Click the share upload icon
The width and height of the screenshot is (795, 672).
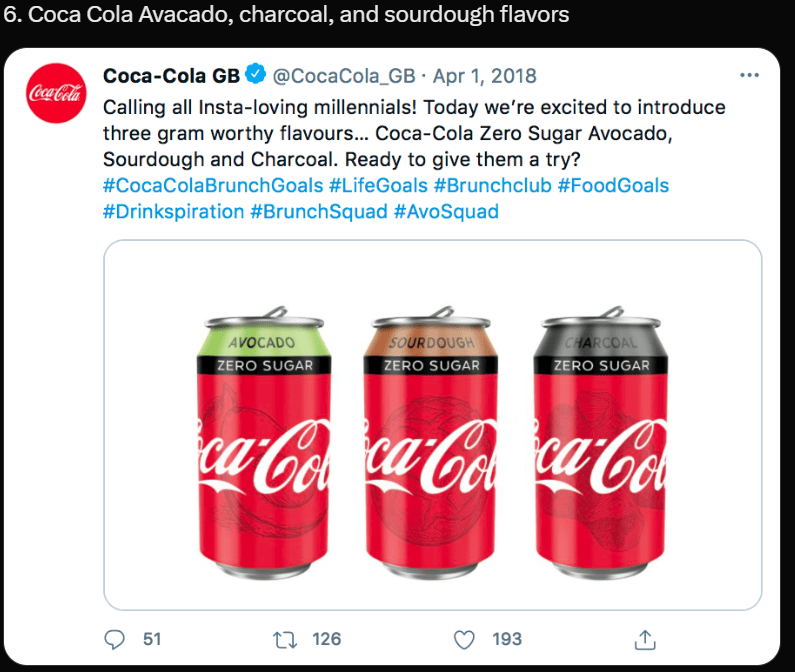pyautogui.click(x=646, y=639)
